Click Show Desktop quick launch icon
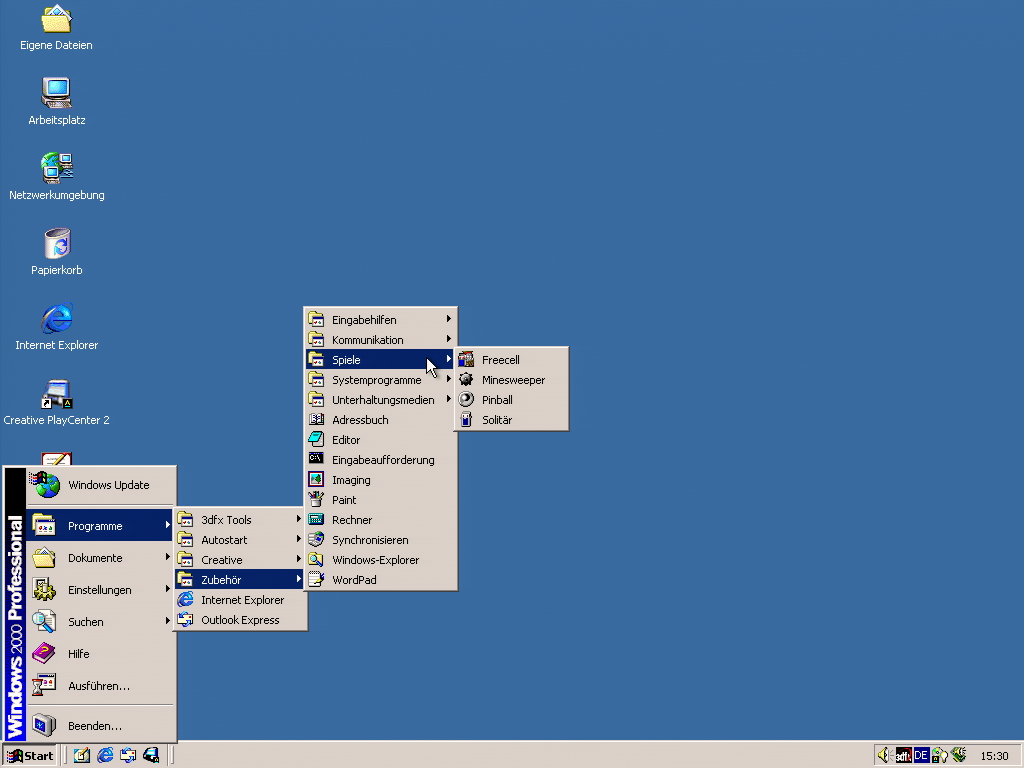1024x768 pixels. click(82, 756)
